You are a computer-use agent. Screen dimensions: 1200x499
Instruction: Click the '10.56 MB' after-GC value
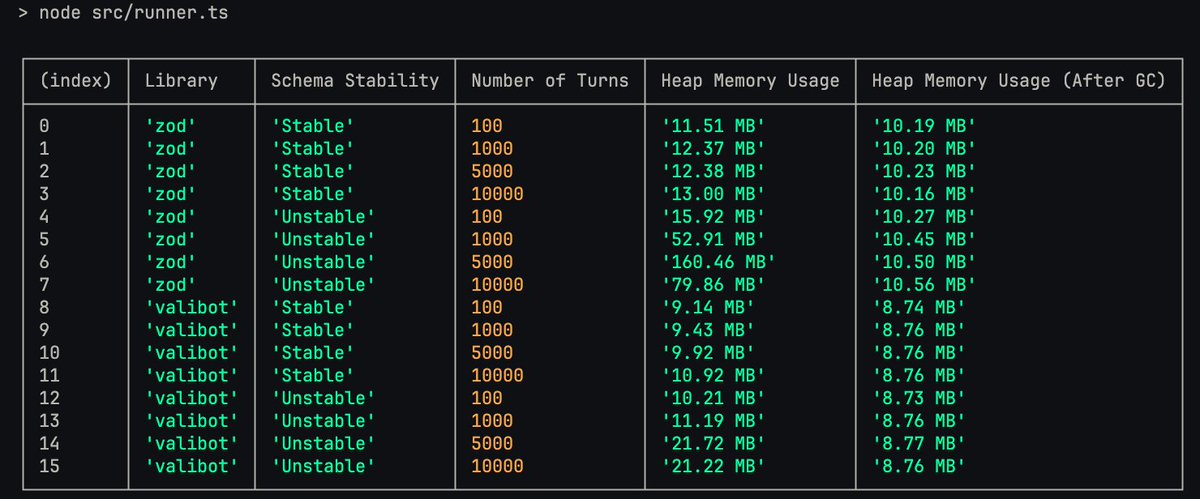(x=923, y=284)
